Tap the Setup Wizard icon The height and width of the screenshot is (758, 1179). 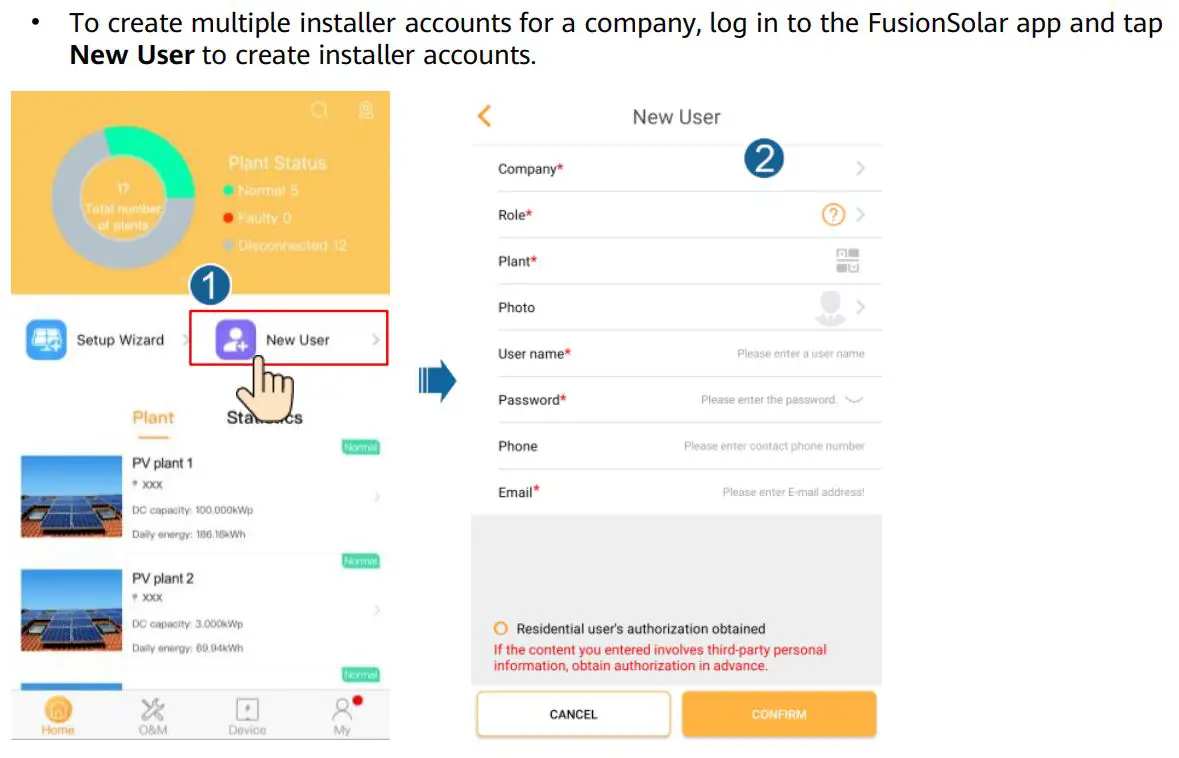click(46, 340)
